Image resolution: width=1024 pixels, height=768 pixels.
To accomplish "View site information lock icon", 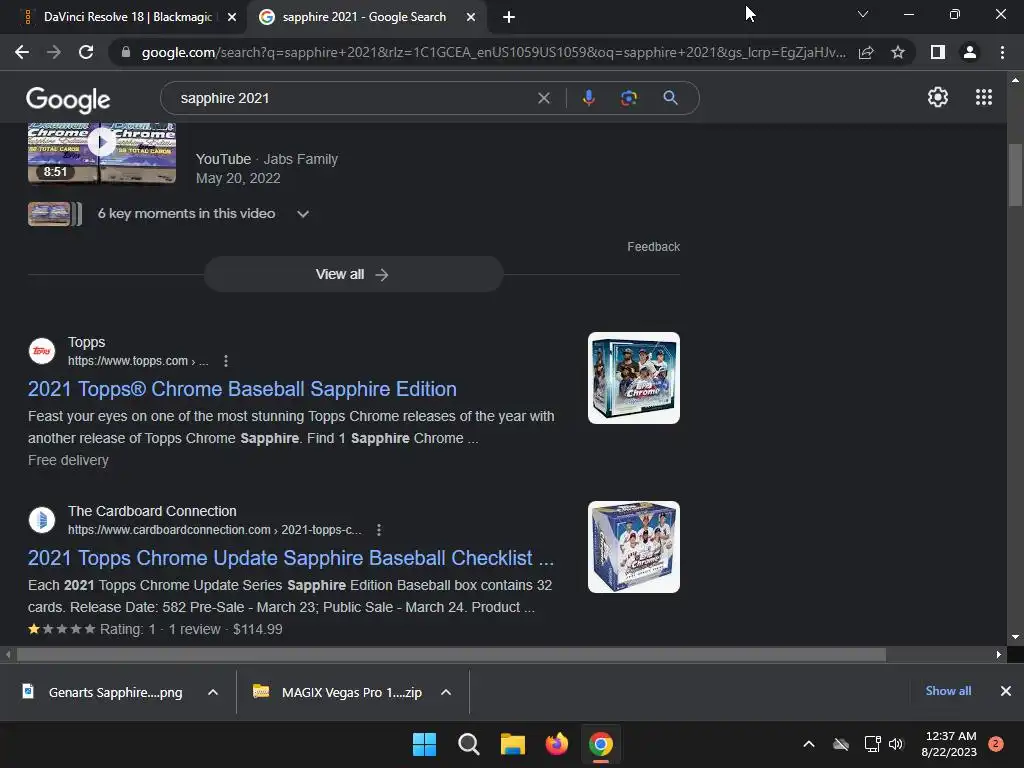I will [x=126, y=52].
